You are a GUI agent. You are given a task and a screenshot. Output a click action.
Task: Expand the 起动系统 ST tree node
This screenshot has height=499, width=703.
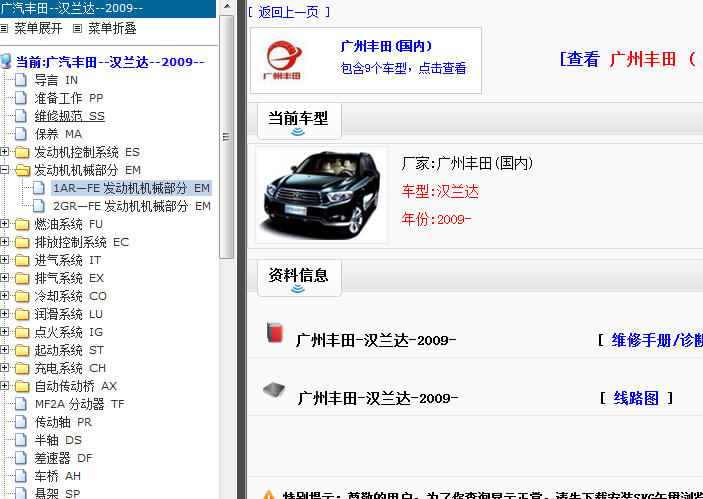coord(4,350)
